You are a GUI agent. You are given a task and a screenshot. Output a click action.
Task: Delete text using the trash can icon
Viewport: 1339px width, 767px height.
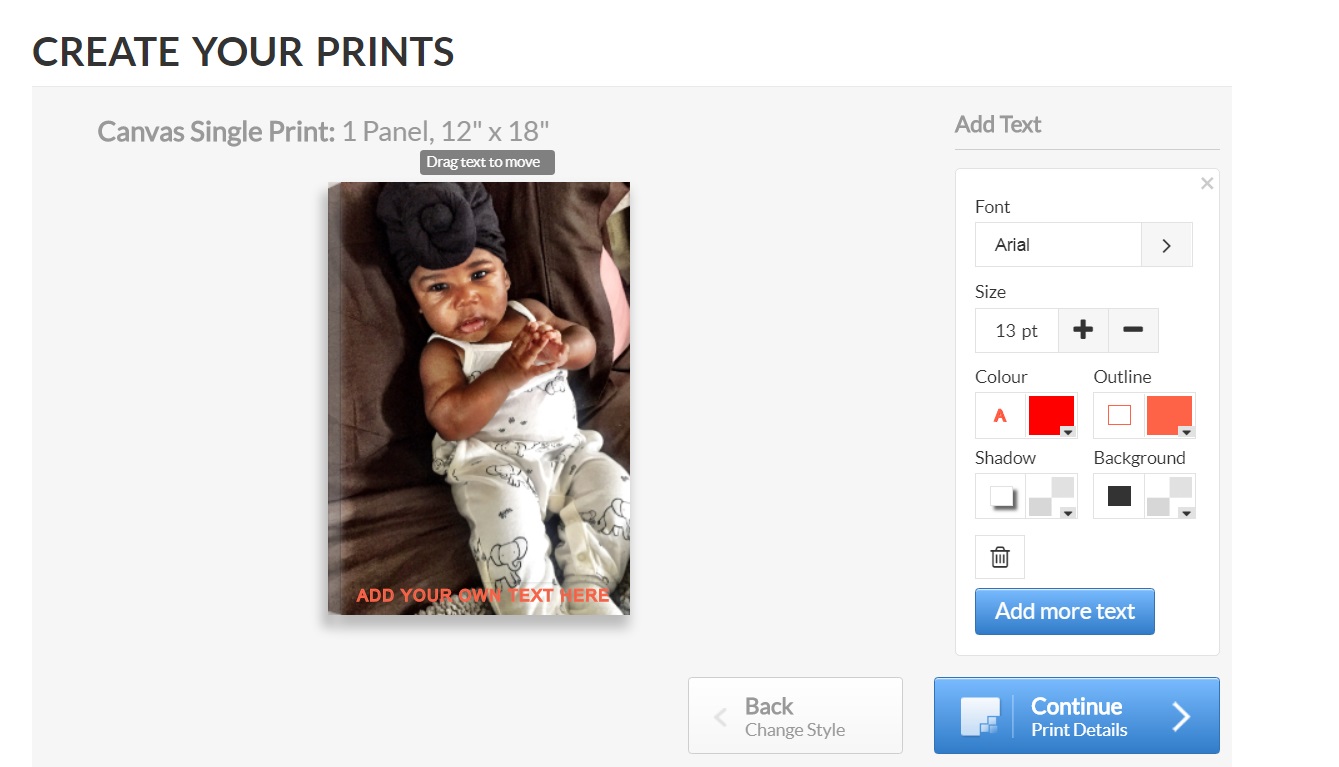(1000, 557)
